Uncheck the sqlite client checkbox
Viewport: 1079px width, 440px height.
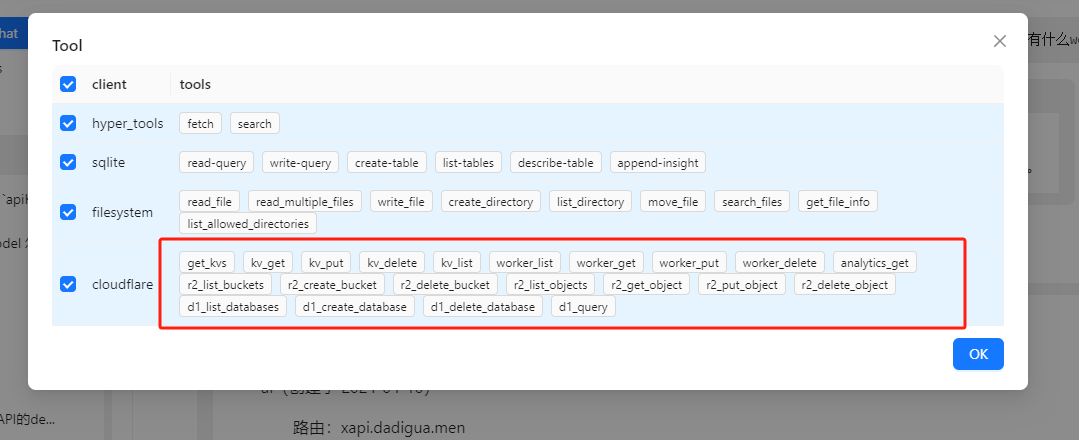[x=68, y=163]
